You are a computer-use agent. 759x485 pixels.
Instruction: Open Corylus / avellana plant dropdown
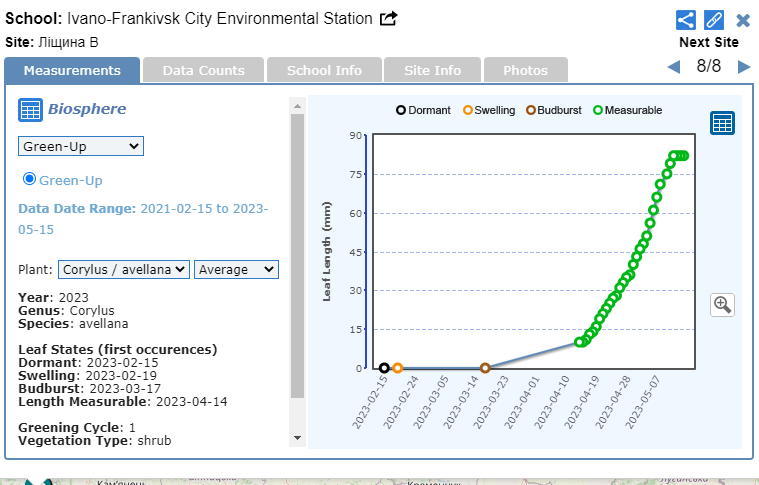[x=124, y=269]
